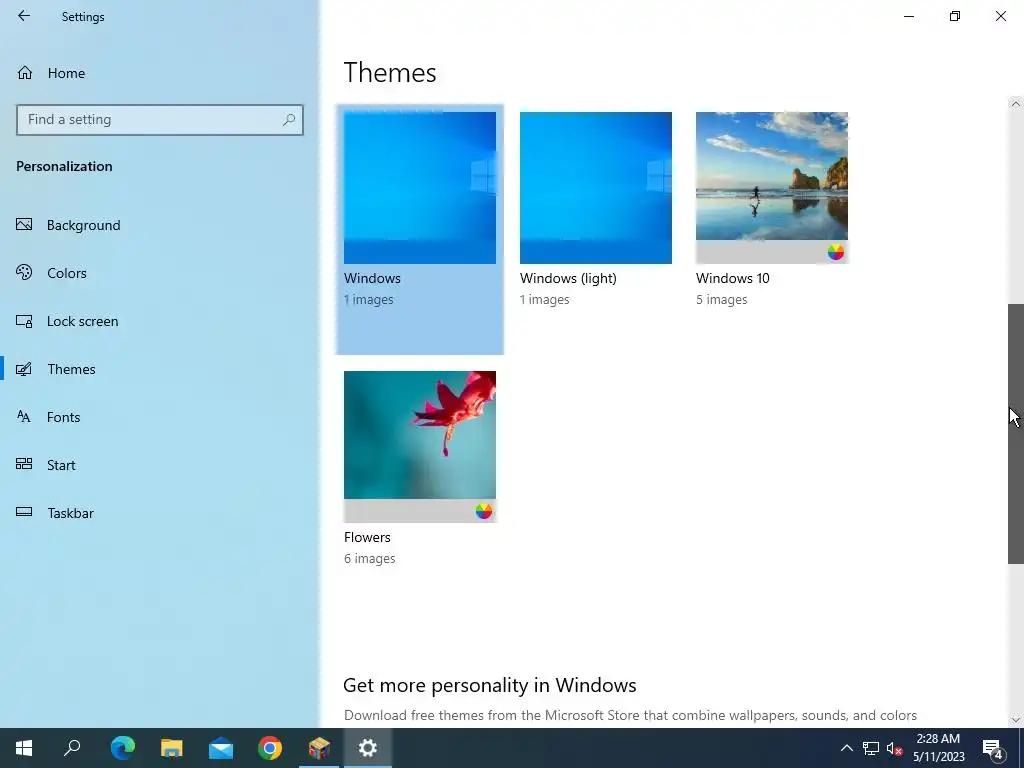Select Themes in the sidebar
The width and height of the screenshot is (1024, 768).
(71, 369)
